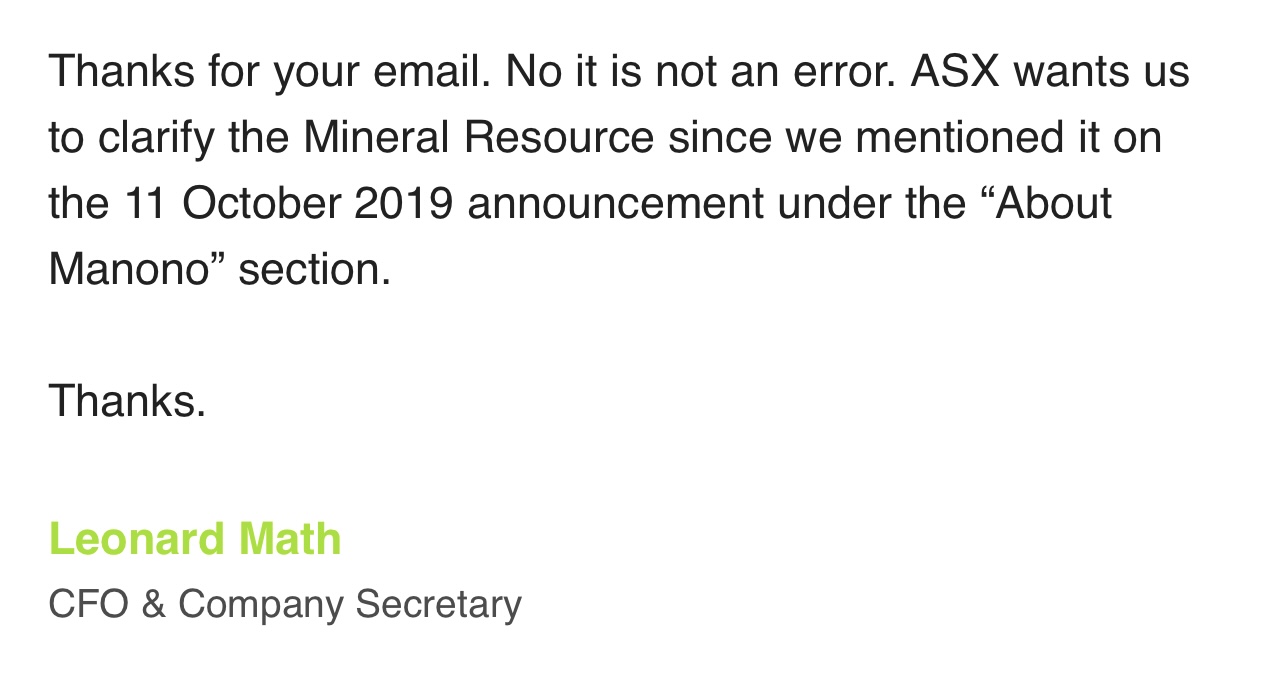The width and height of the screenshot is (1284, 680).
Task: Click the word announcement in the body
Action: point(614,204)
